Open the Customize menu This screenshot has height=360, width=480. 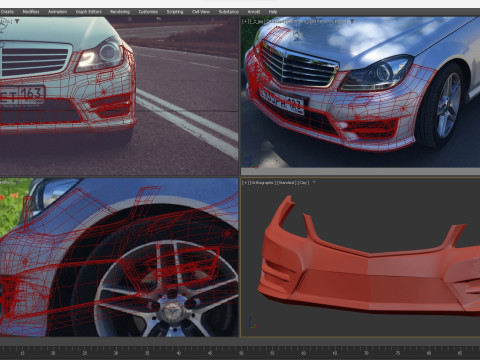click(x=148, y=12)
